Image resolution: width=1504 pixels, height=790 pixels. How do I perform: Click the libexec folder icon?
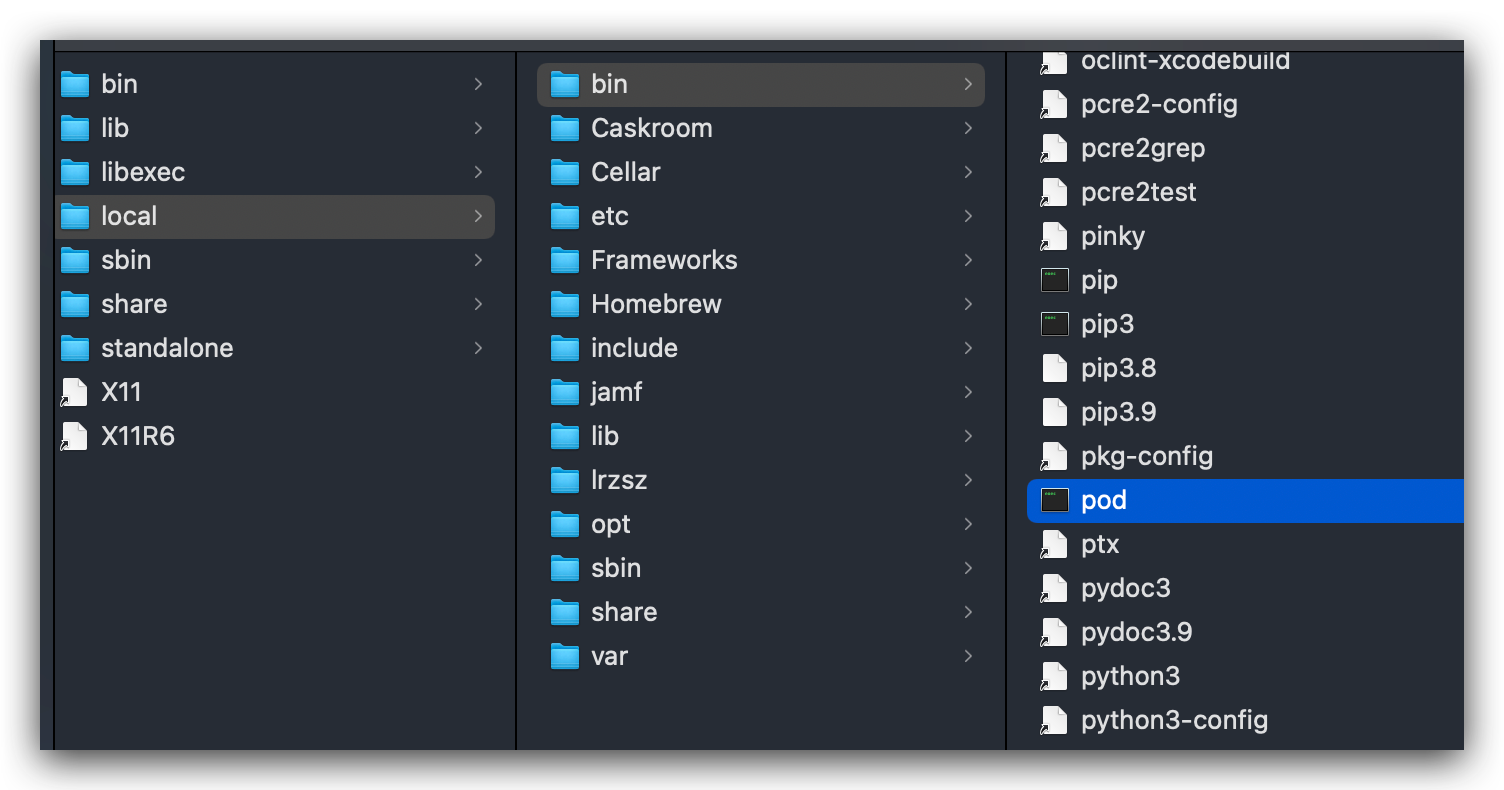click(75, 172)
